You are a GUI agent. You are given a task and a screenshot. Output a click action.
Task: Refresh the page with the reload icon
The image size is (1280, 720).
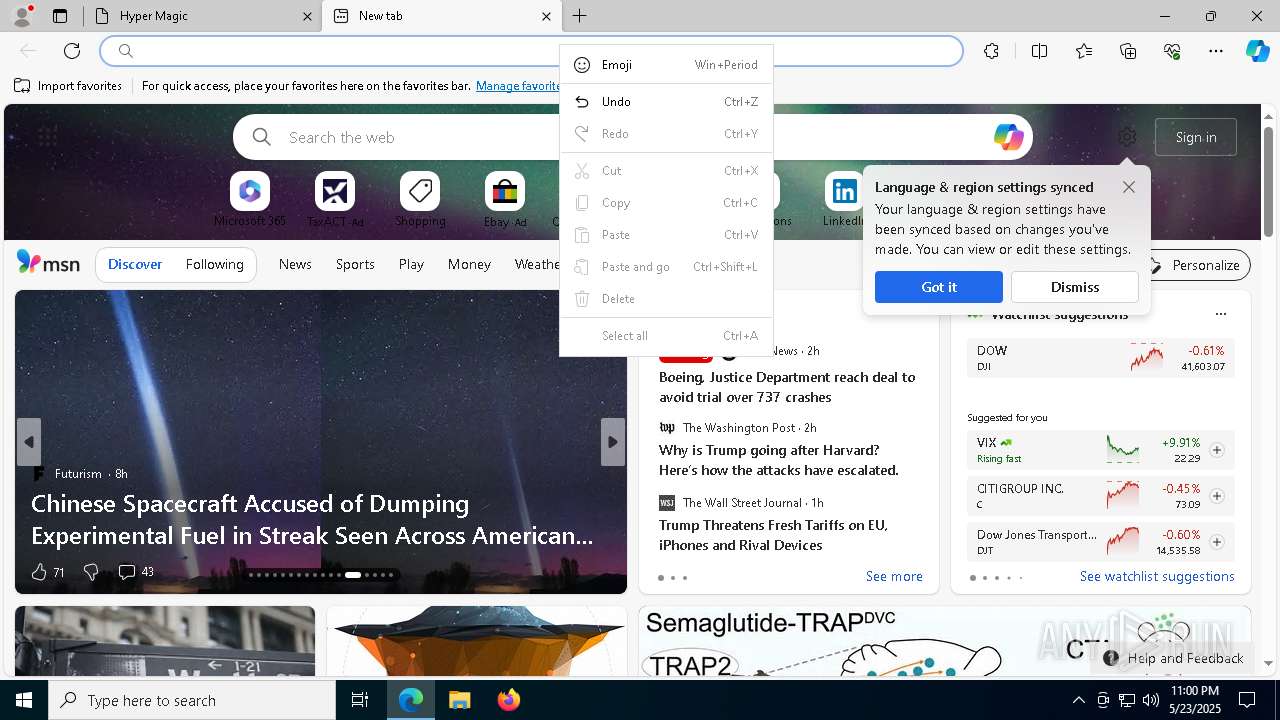coord(72,51)
